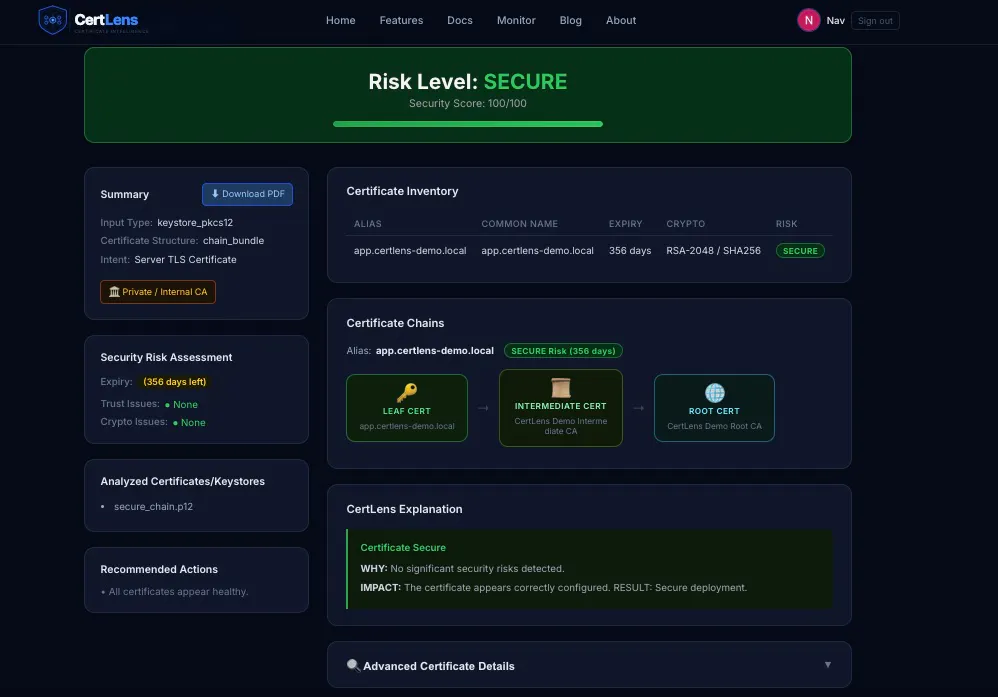Click the Certificate Chains heading
This screenshot has height=697, width=998.
(395, 323)
